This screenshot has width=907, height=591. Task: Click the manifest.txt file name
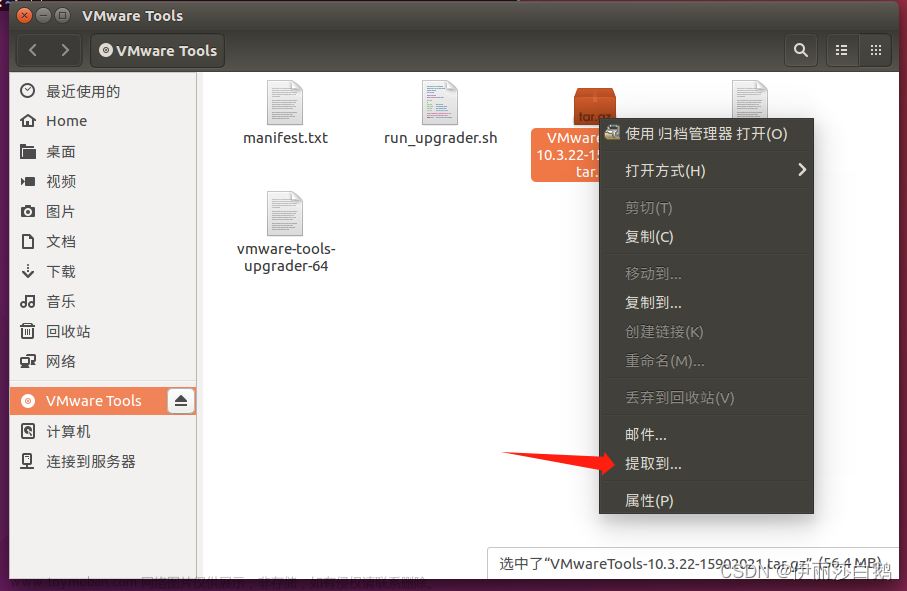point(285,138)
